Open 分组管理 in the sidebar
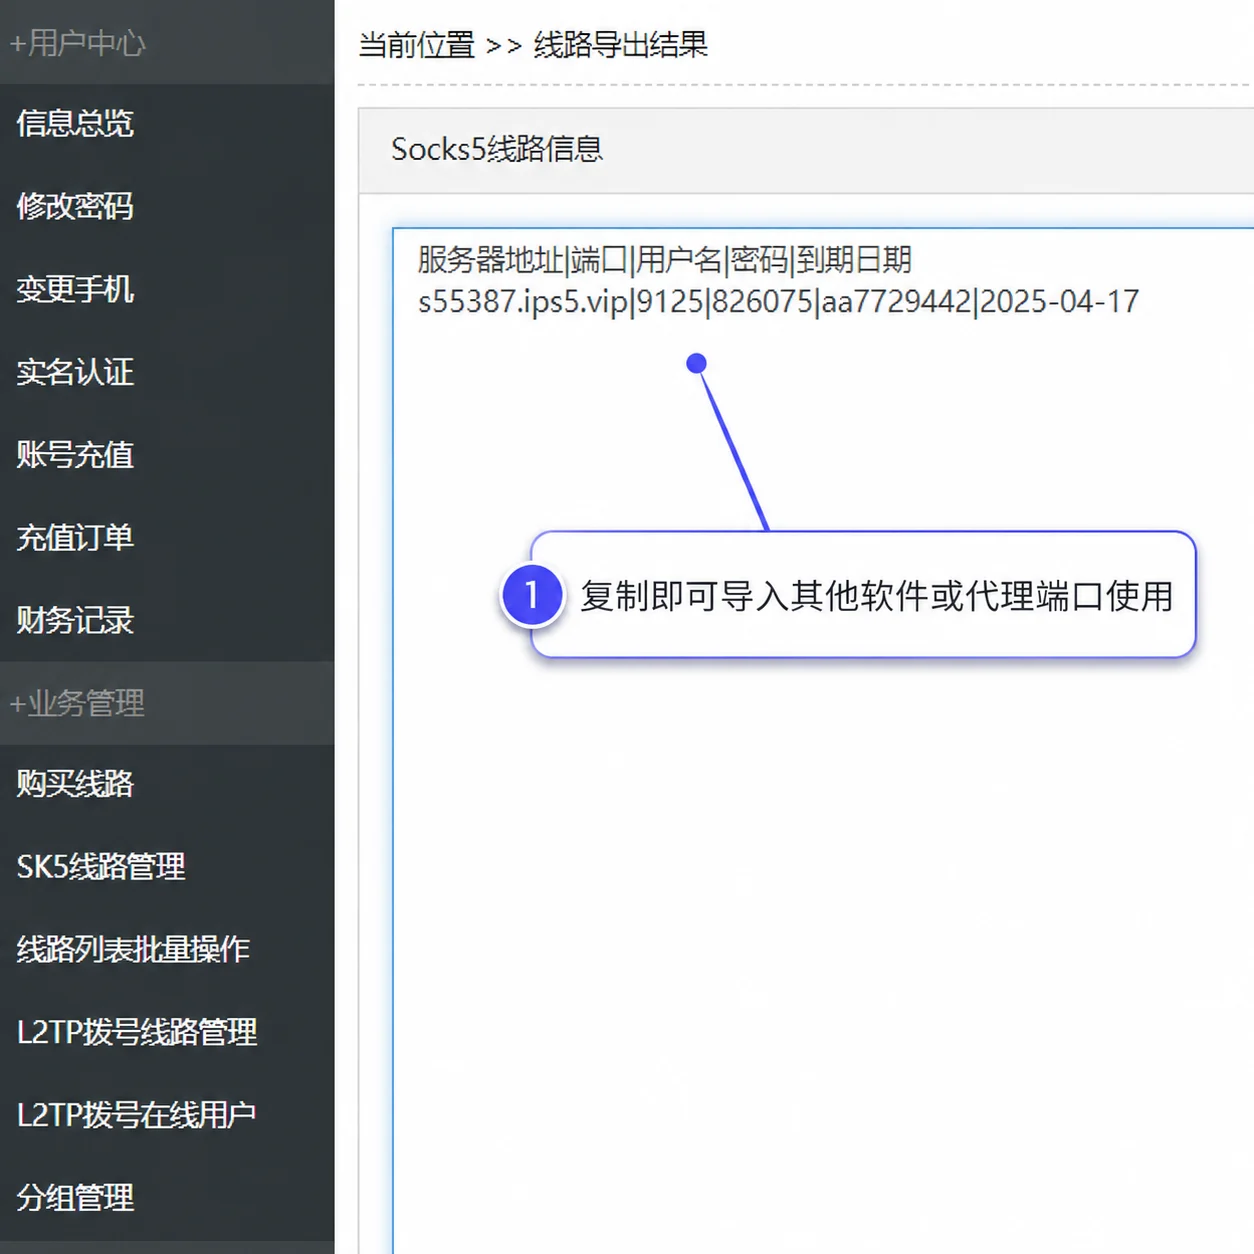Viewport: 1254px width, 1254px height. tap(75, 1197)
